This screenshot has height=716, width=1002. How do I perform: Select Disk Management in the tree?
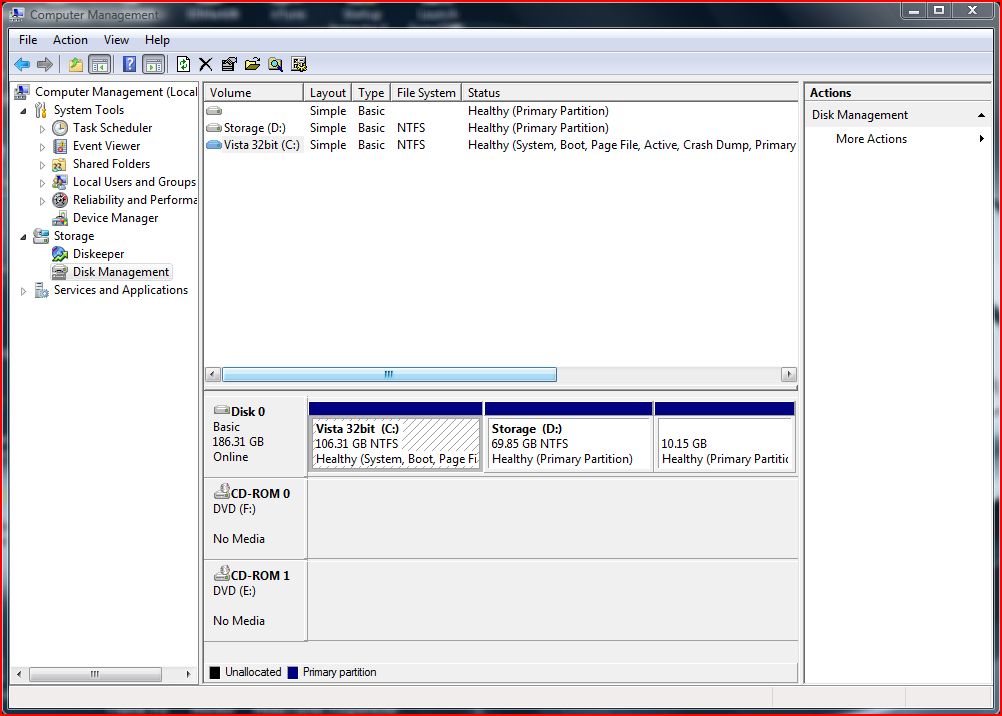(121, 272)
